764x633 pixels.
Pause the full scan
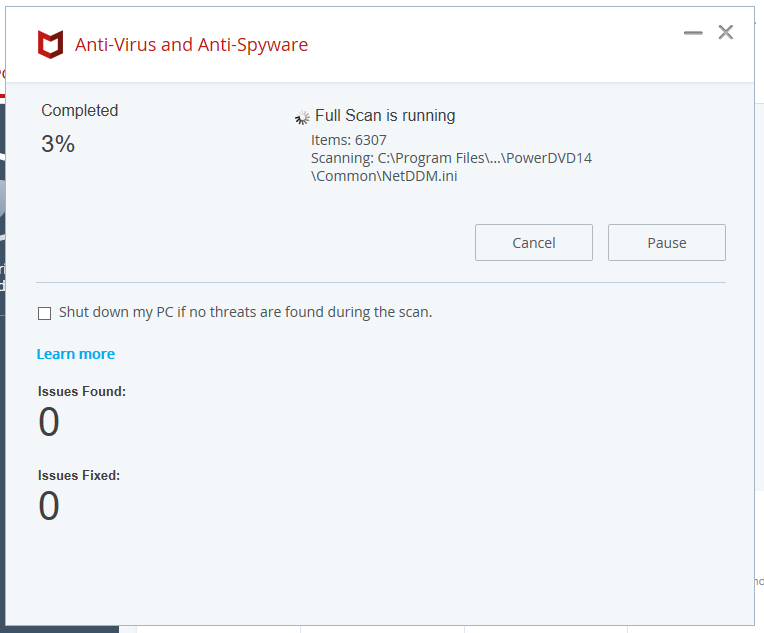point(666,243)
